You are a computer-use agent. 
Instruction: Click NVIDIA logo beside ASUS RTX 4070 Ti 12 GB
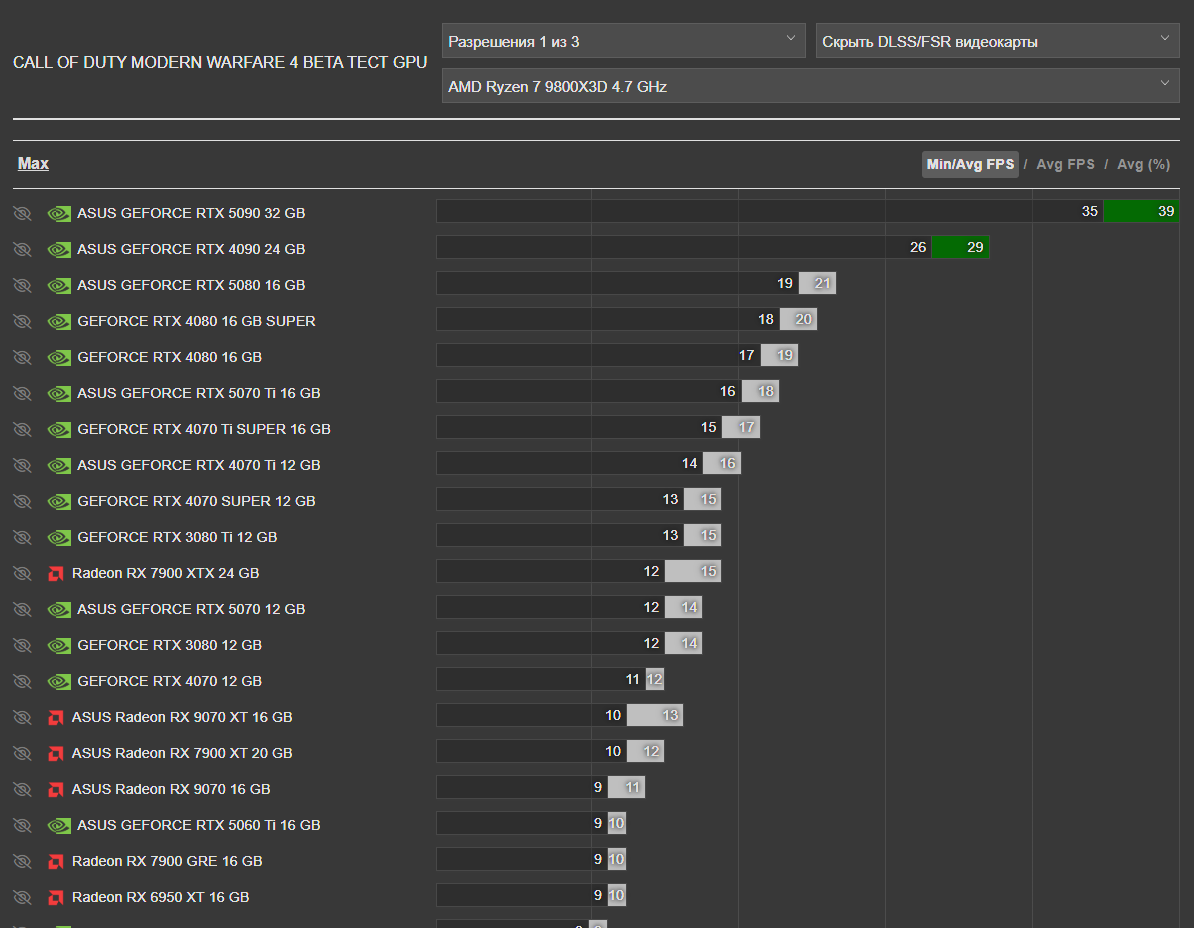(59, 466)
